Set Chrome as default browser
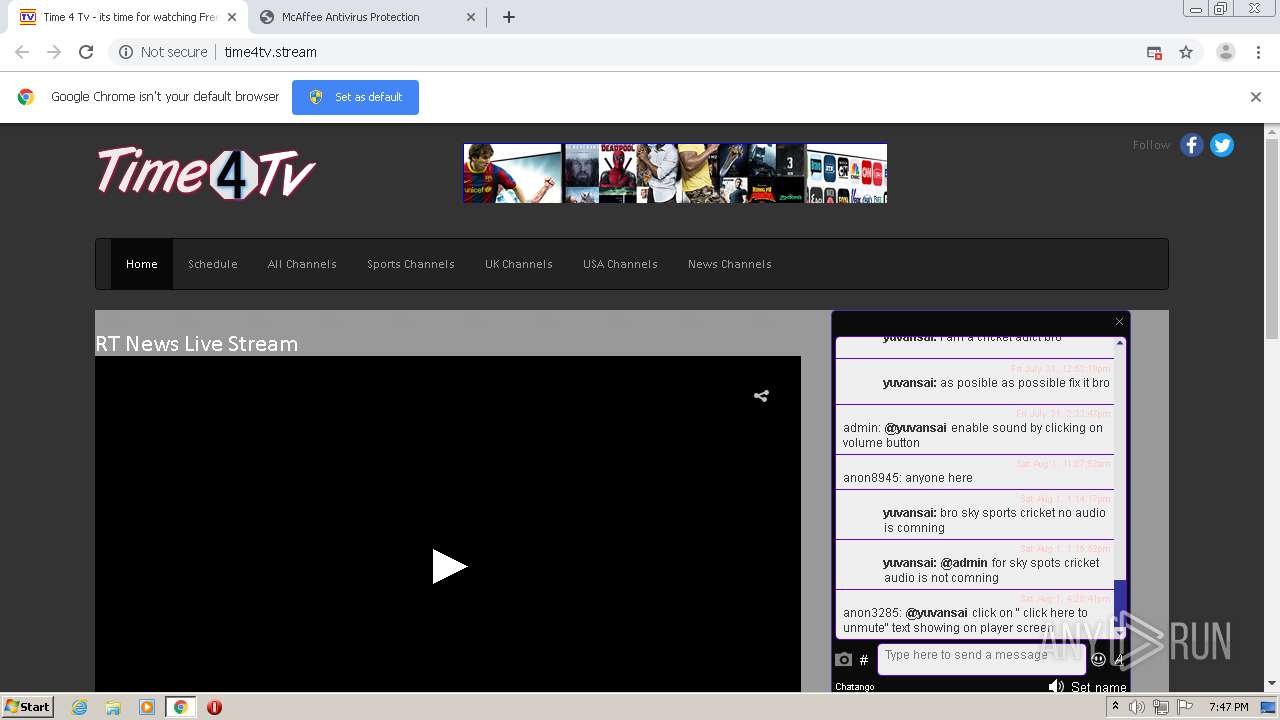Screen dimensions: 1280x720 point(355,97)
